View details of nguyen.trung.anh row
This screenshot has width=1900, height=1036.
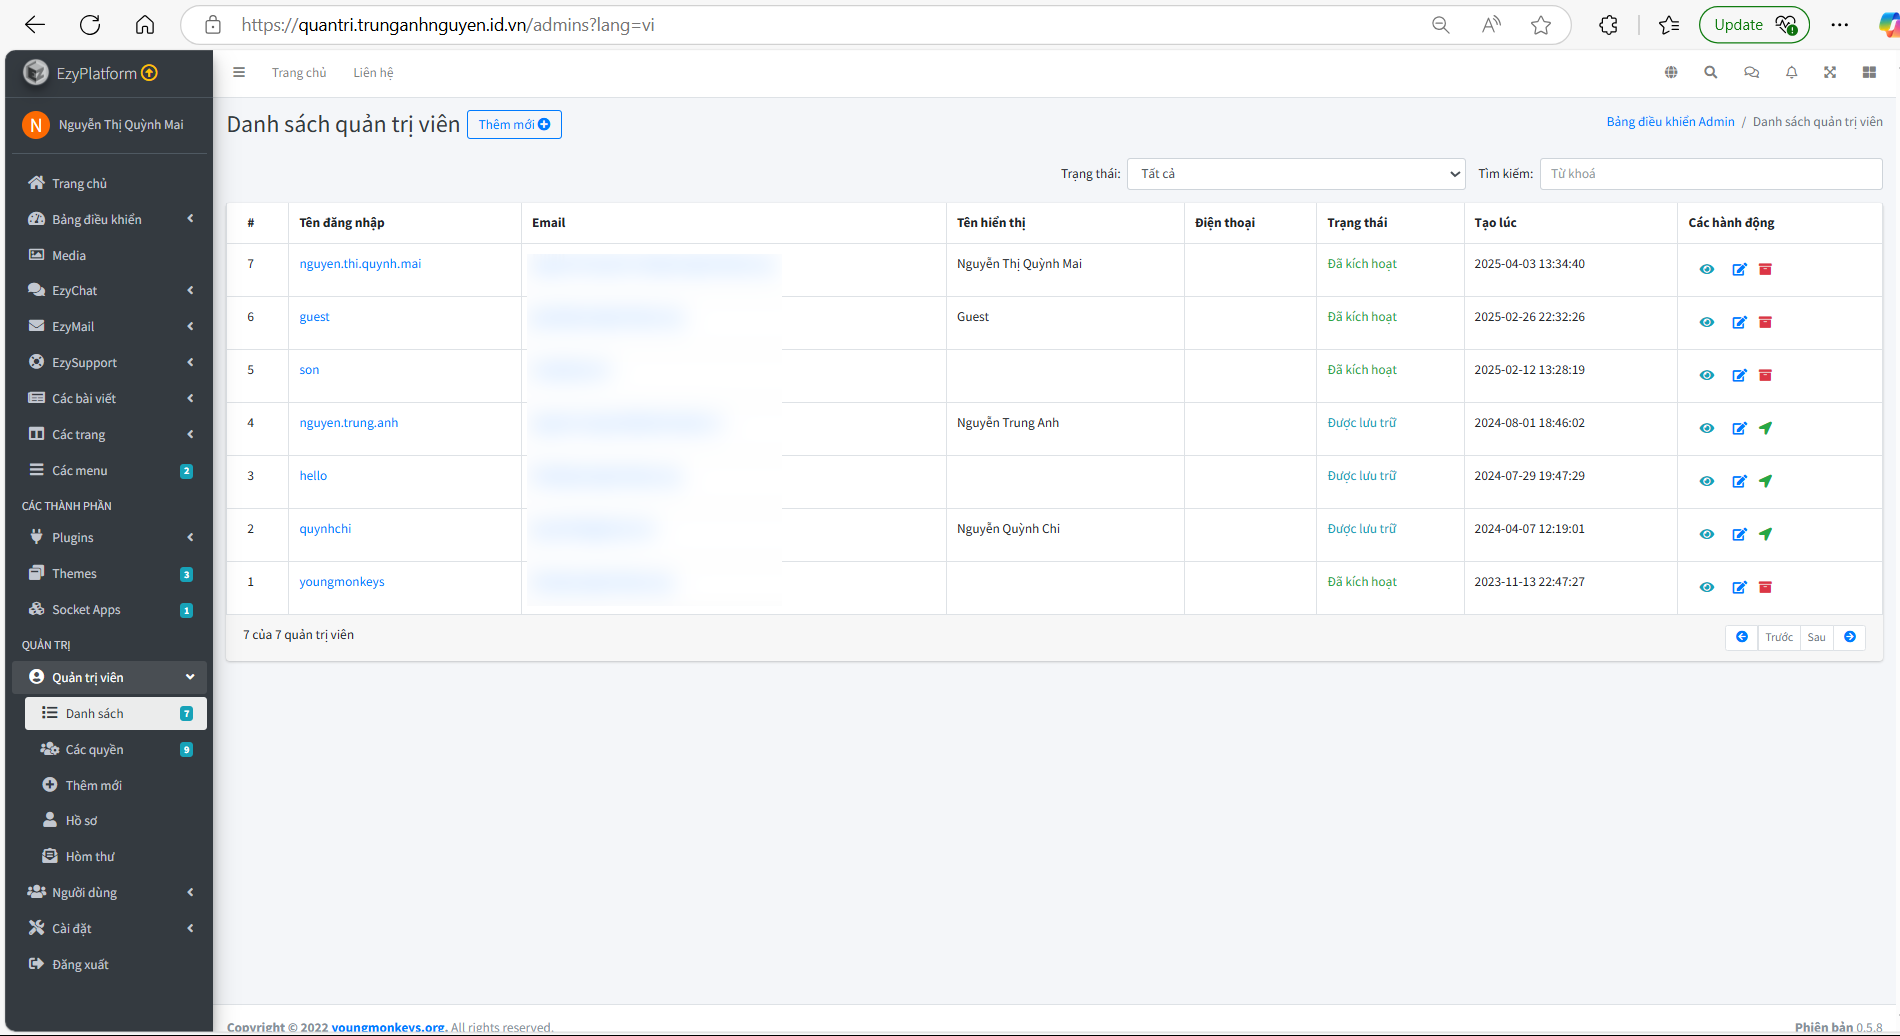1707,429
